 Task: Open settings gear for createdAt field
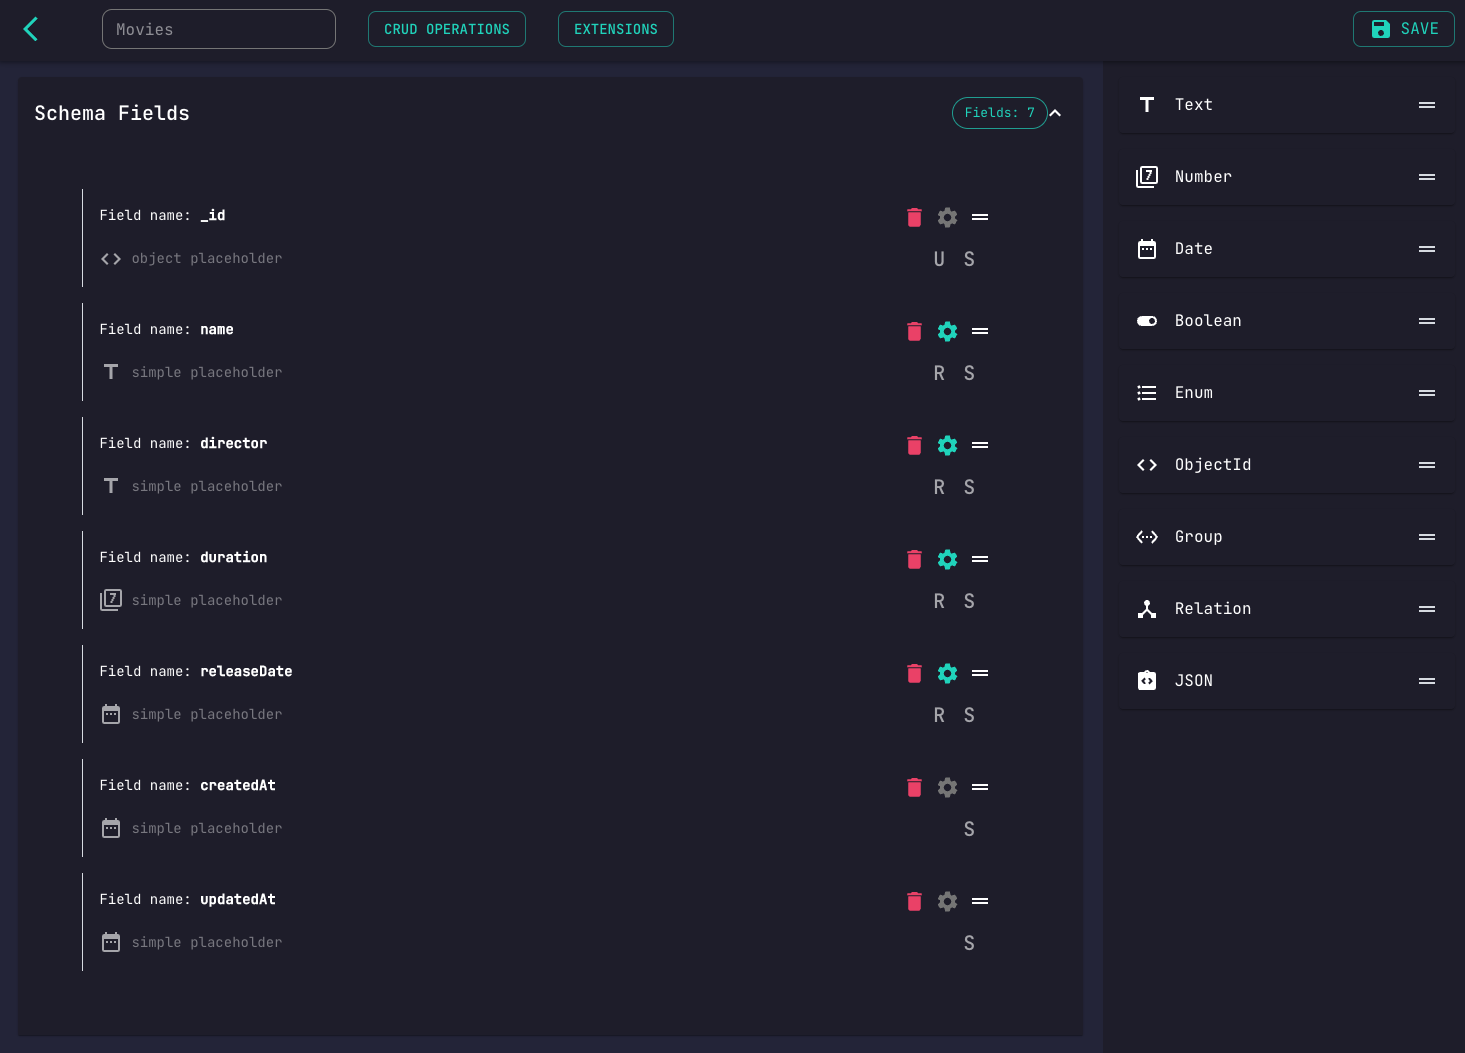click(x=947, y=787)
